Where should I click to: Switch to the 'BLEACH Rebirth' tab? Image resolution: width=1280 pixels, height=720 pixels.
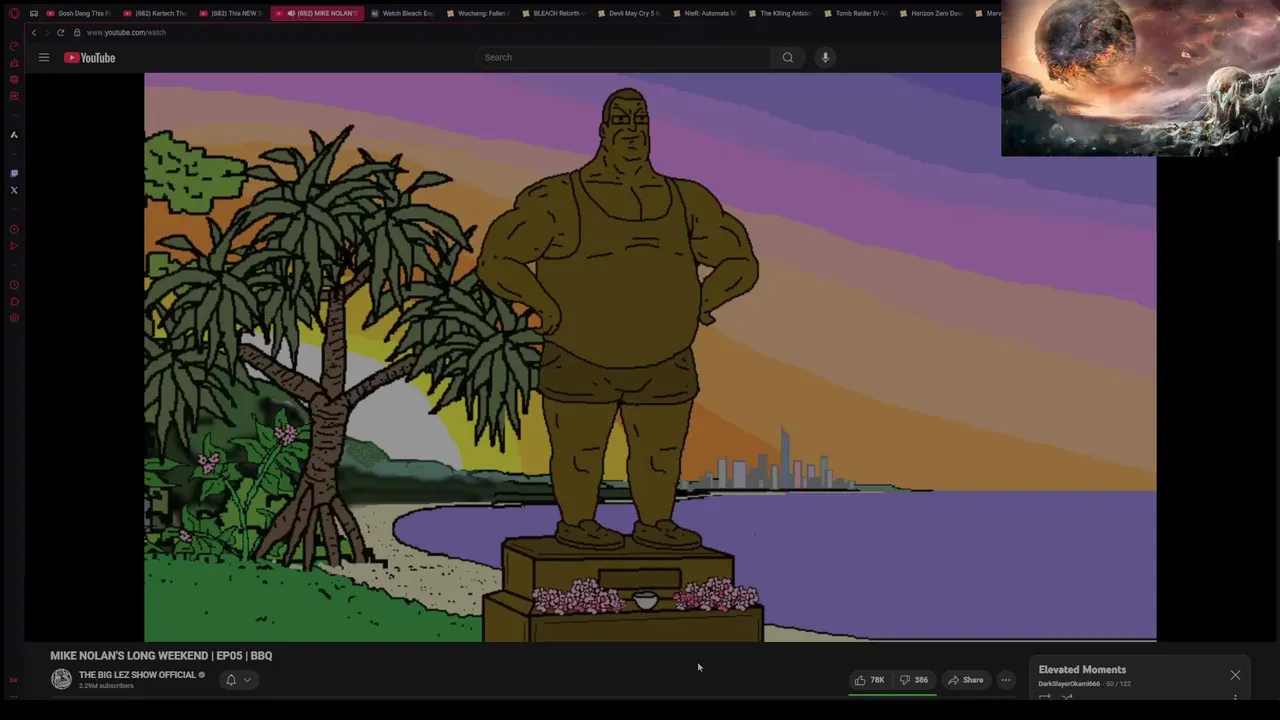(x=554, y=13)
